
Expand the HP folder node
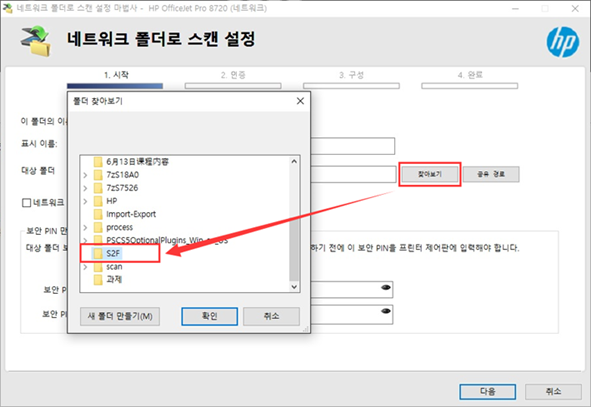[x=85, y=201]
